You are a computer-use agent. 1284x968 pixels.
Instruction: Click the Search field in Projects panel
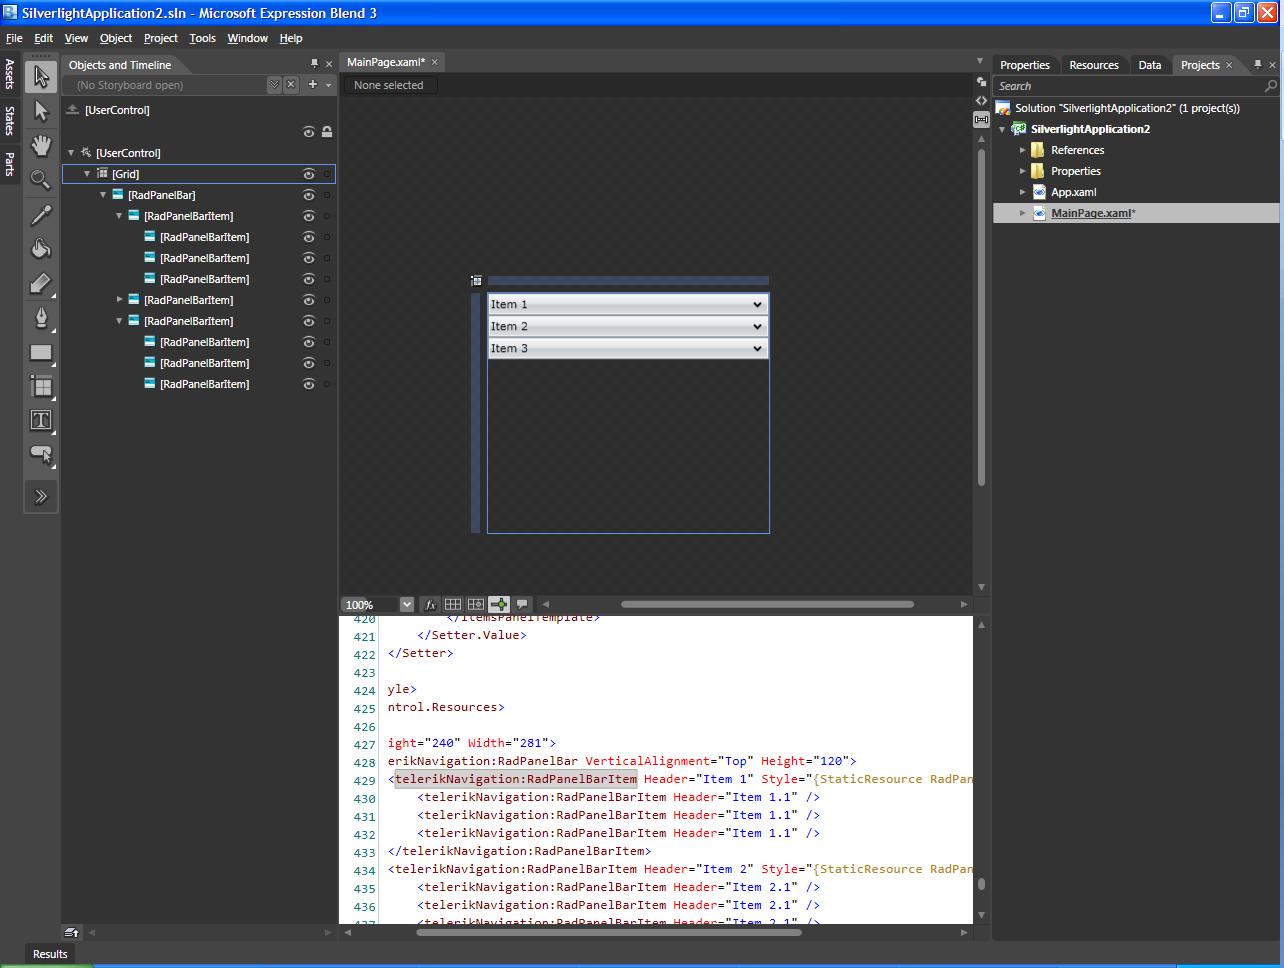1128,86
